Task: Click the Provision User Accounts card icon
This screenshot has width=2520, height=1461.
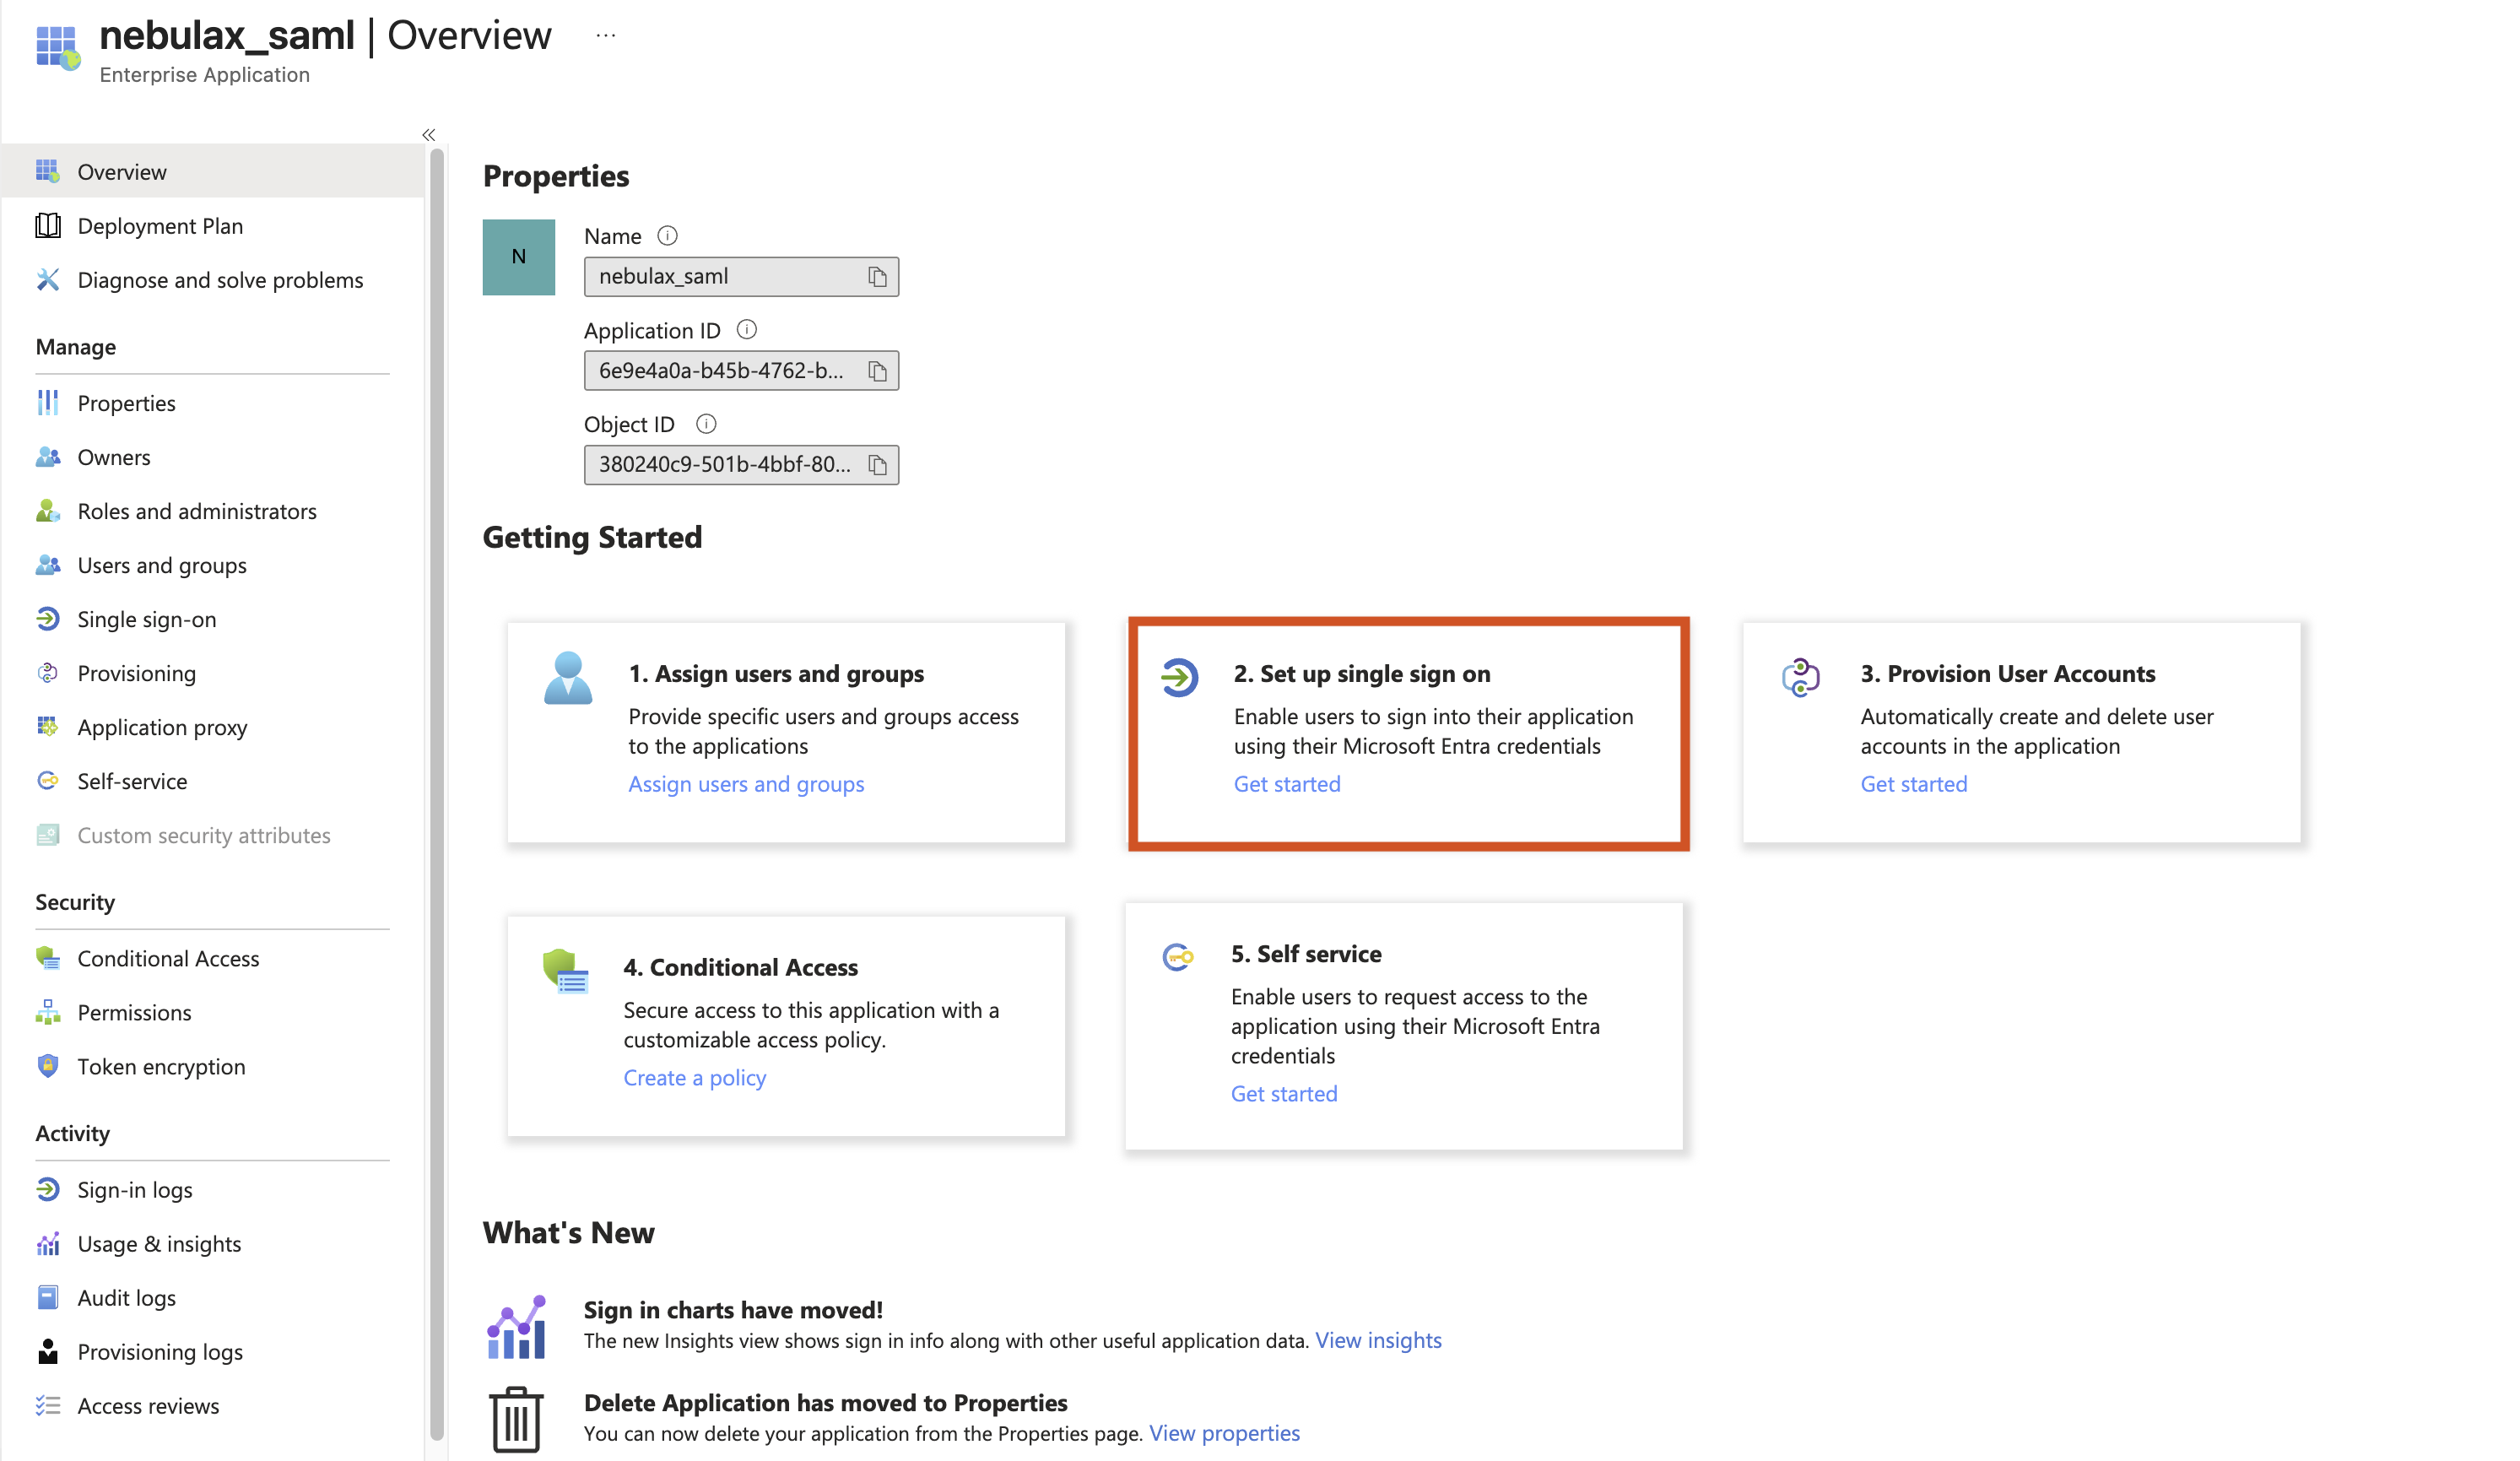Action: pos(1800,677)
